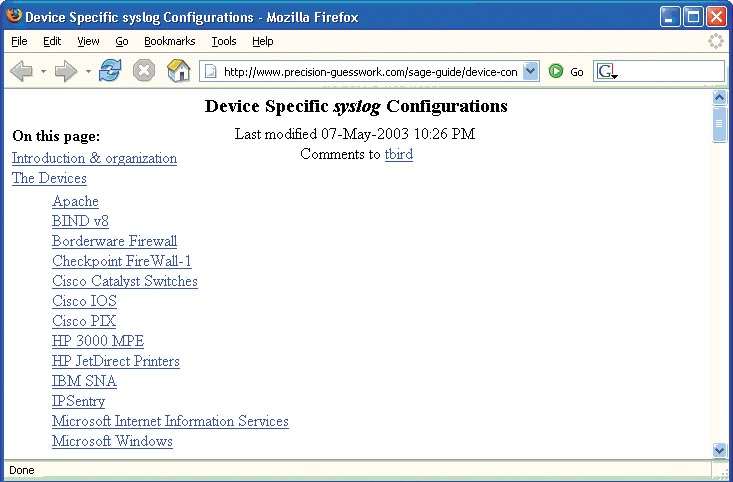Open the View menu

pyautogui.click(x=88, y=41)
